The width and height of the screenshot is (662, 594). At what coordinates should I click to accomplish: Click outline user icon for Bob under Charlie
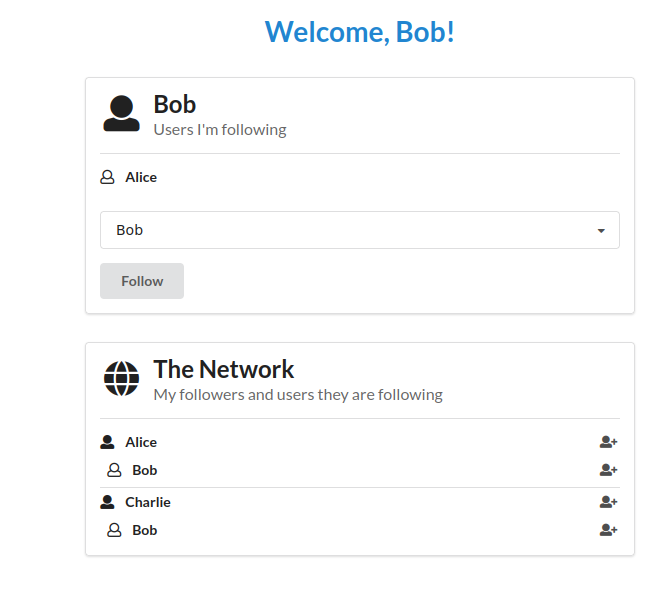coord(114,530)
